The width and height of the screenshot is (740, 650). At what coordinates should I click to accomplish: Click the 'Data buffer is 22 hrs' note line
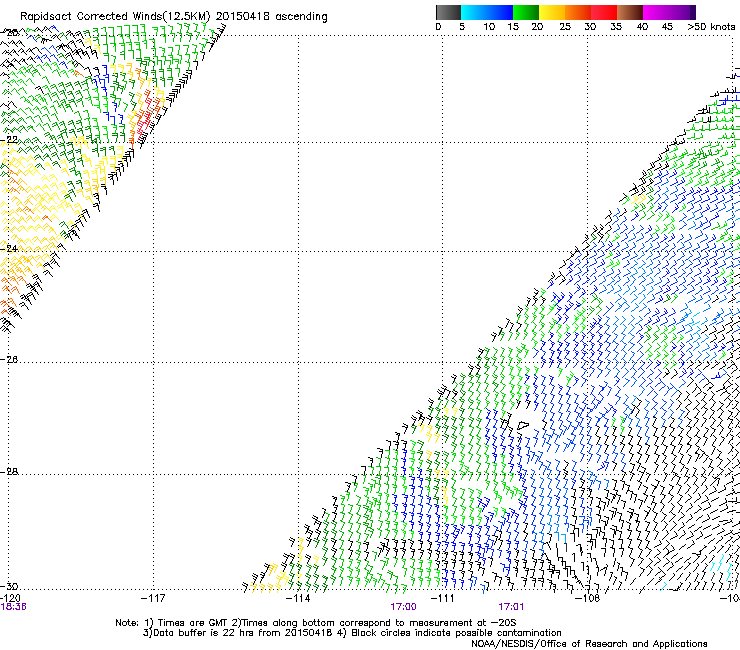(x=352, y=633)
